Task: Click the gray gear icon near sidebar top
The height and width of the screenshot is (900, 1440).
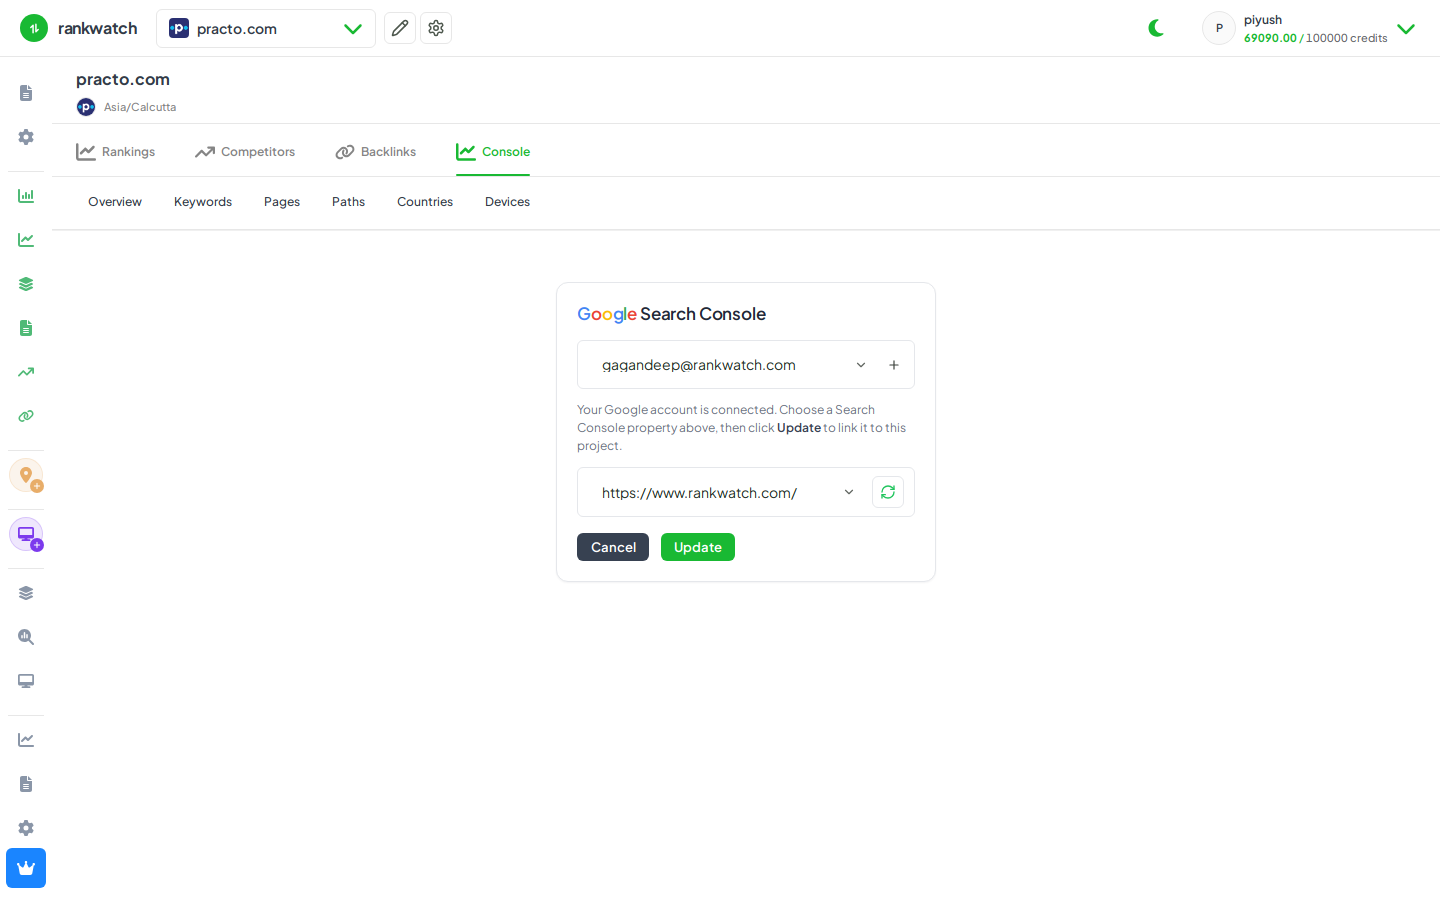Action: [26, 137]
